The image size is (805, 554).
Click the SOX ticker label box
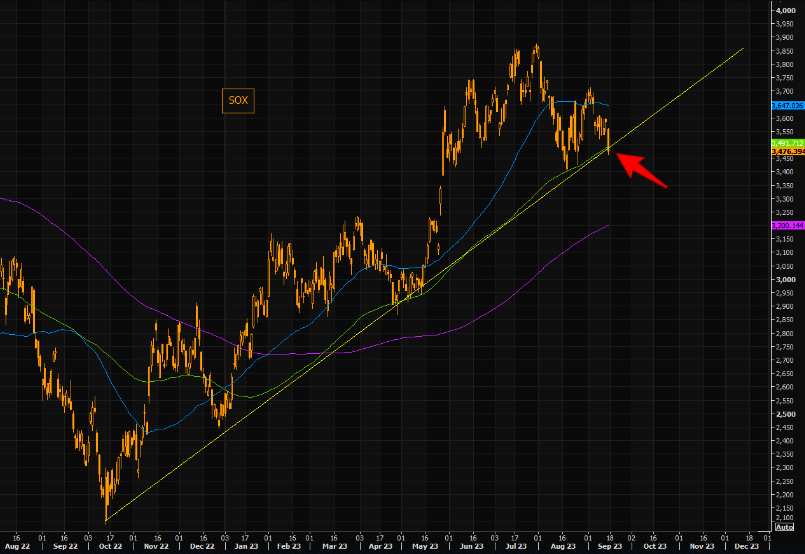pyautogui.click(x=240, y=100)
